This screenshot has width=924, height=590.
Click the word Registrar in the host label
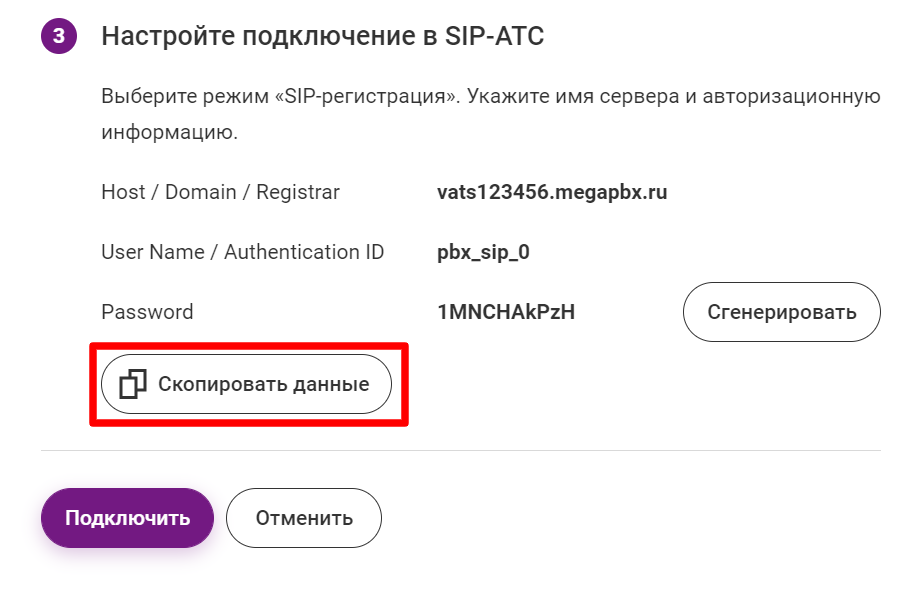[298, 192]
